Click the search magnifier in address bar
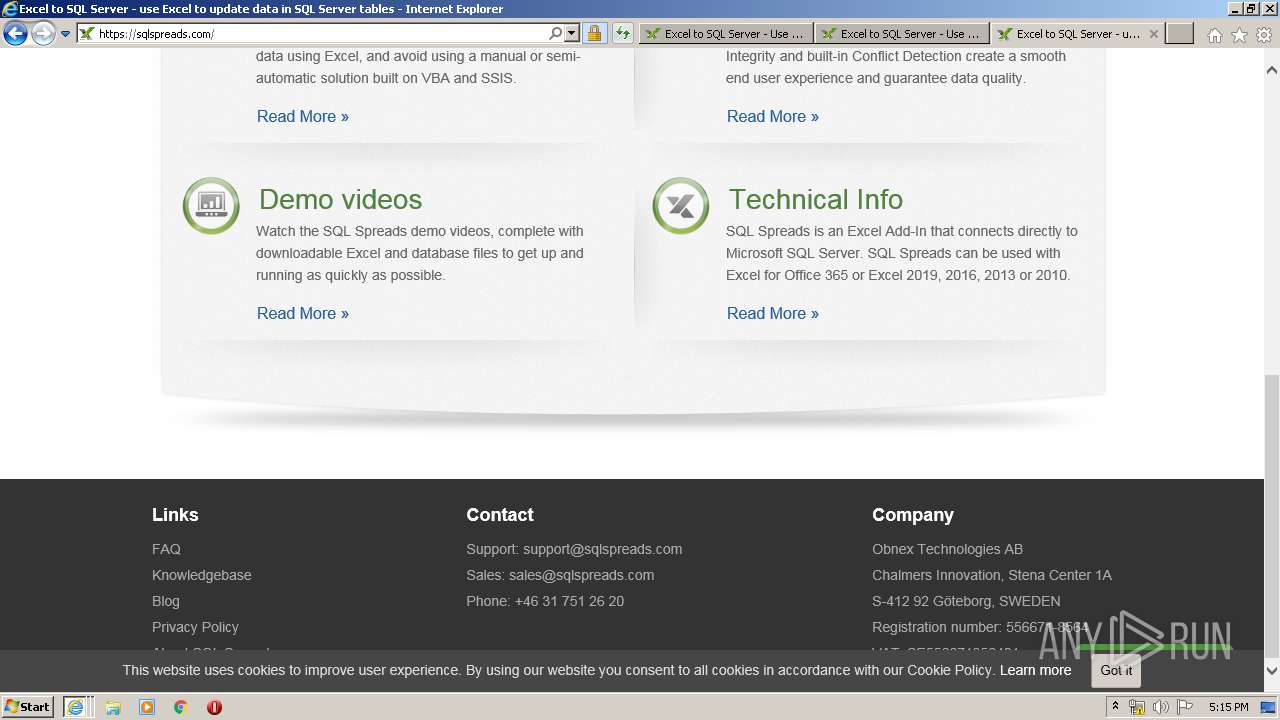This screenshot has width=1280, height=720. point(556,34)
